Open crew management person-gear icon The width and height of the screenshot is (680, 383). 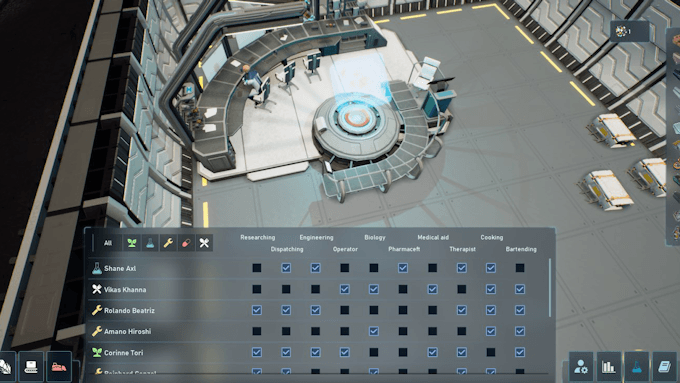click(x=581, y=367)
